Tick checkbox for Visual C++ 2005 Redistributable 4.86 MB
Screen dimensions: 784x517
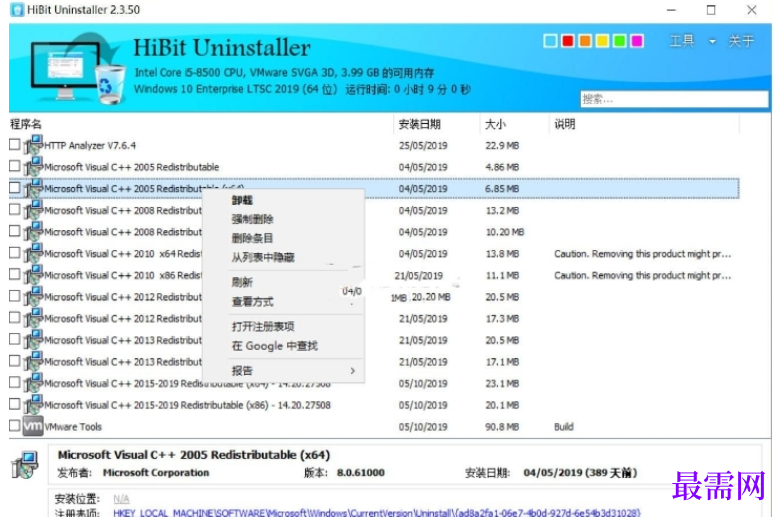click(x=14, y=166)
